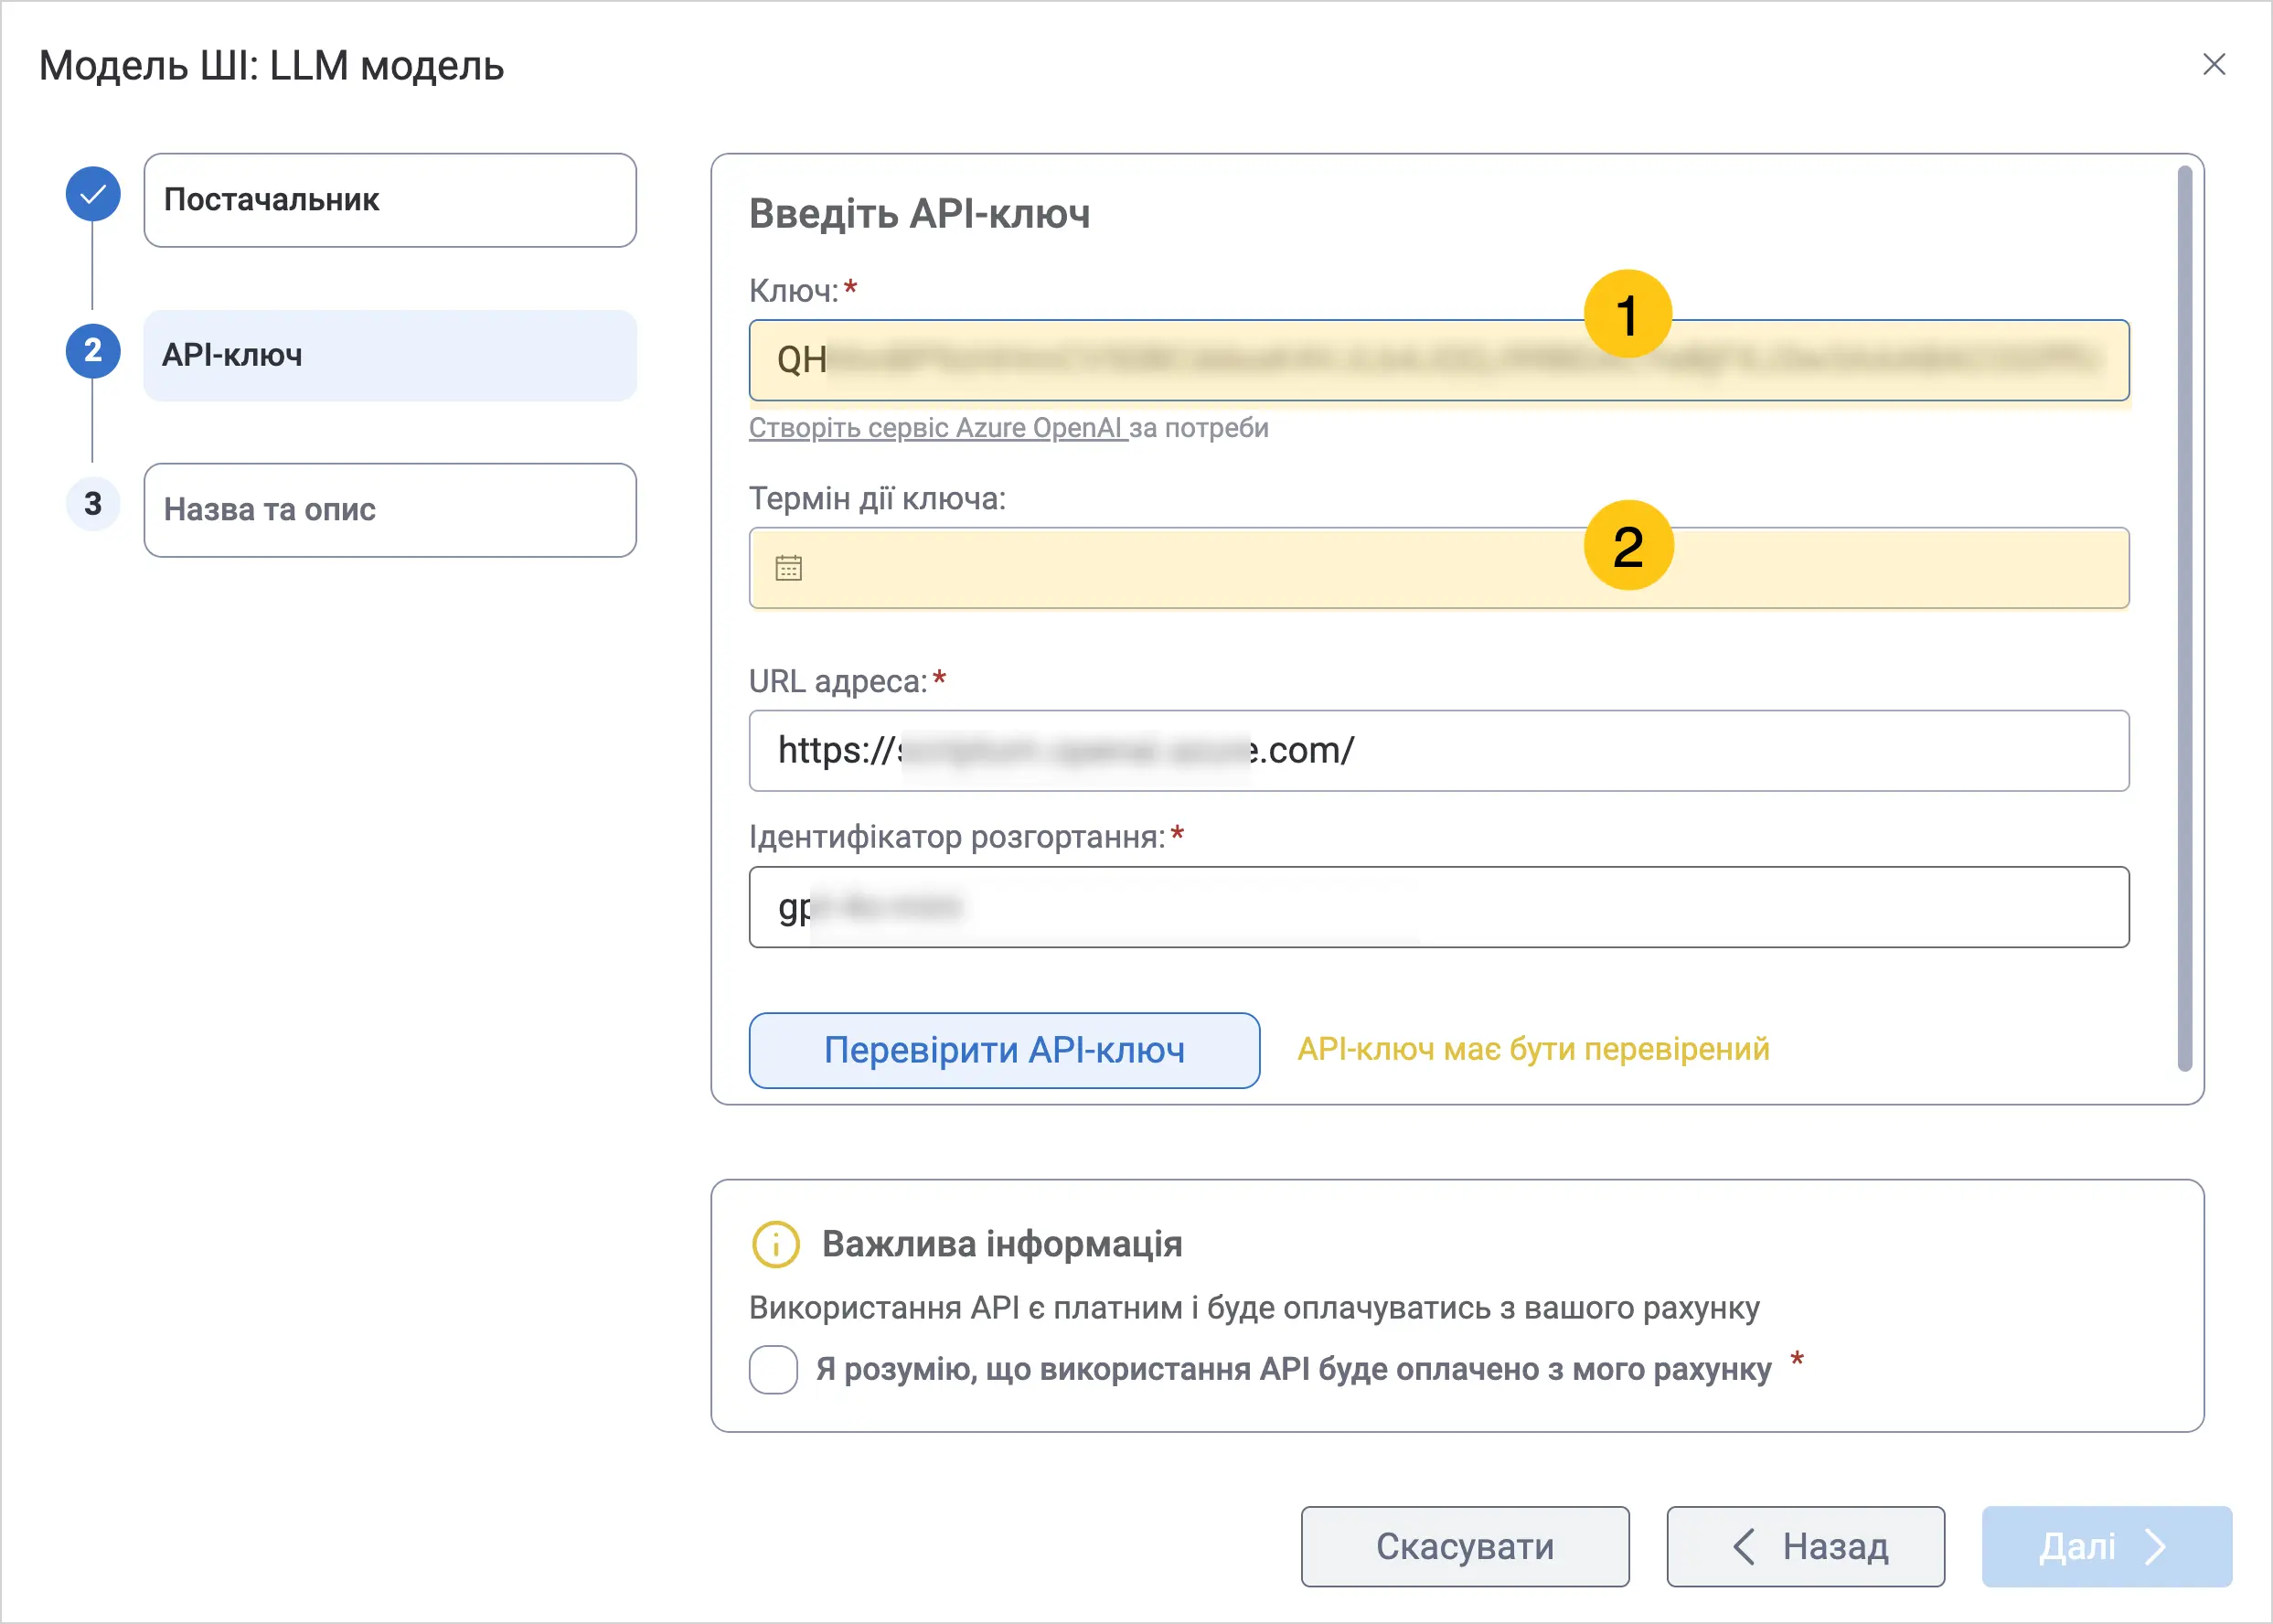
Task: Open the Створіть сервіс Azure OpenAI link
Action: tap(938, 428)
